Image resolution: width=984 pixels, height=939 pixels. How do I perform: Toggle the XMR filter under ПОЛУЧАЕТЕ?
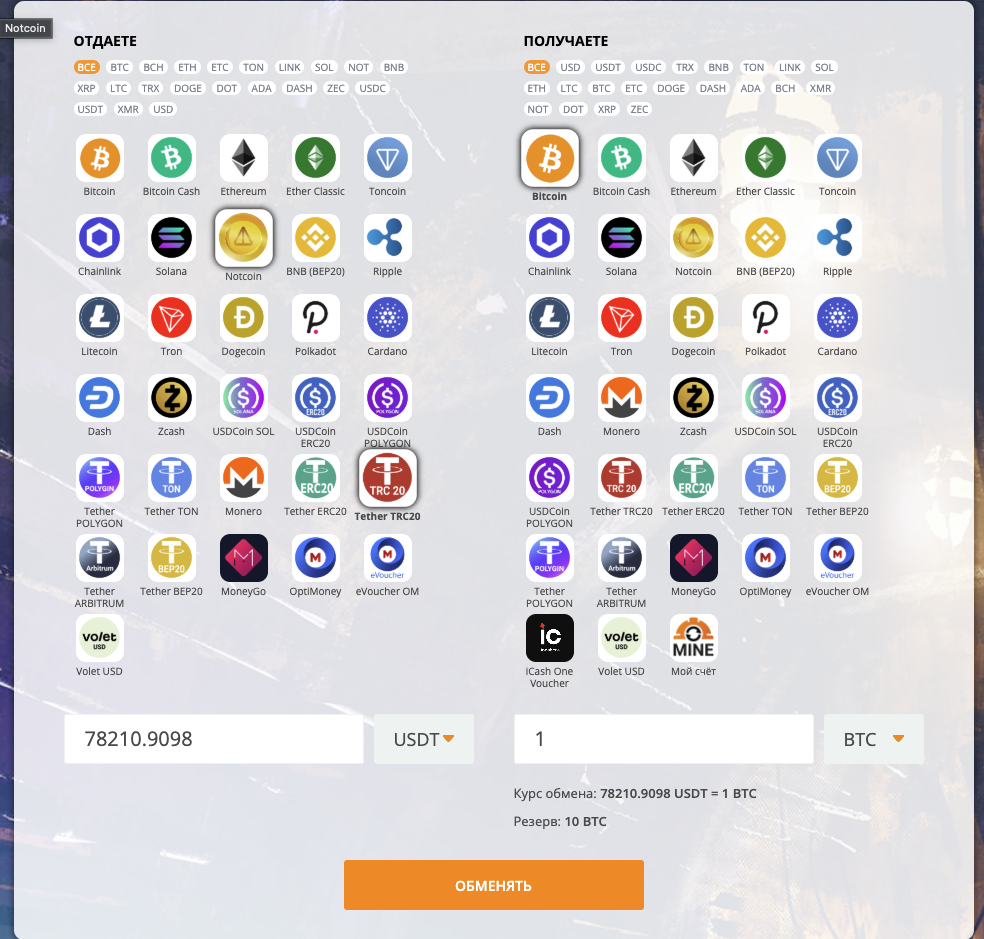tap(820, 89)
